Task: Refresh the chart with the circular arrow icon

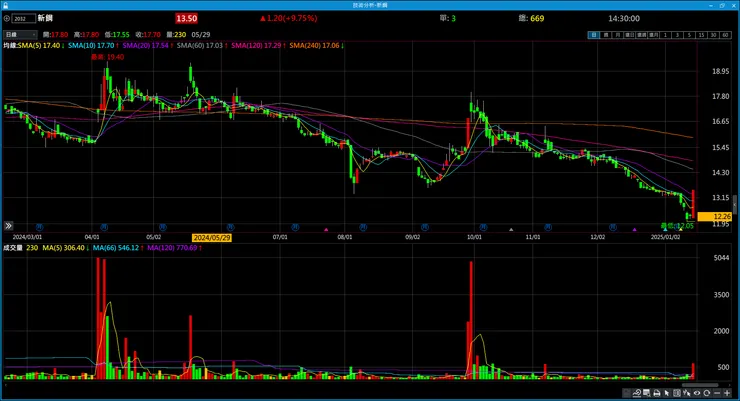Action: coord(706,393)
